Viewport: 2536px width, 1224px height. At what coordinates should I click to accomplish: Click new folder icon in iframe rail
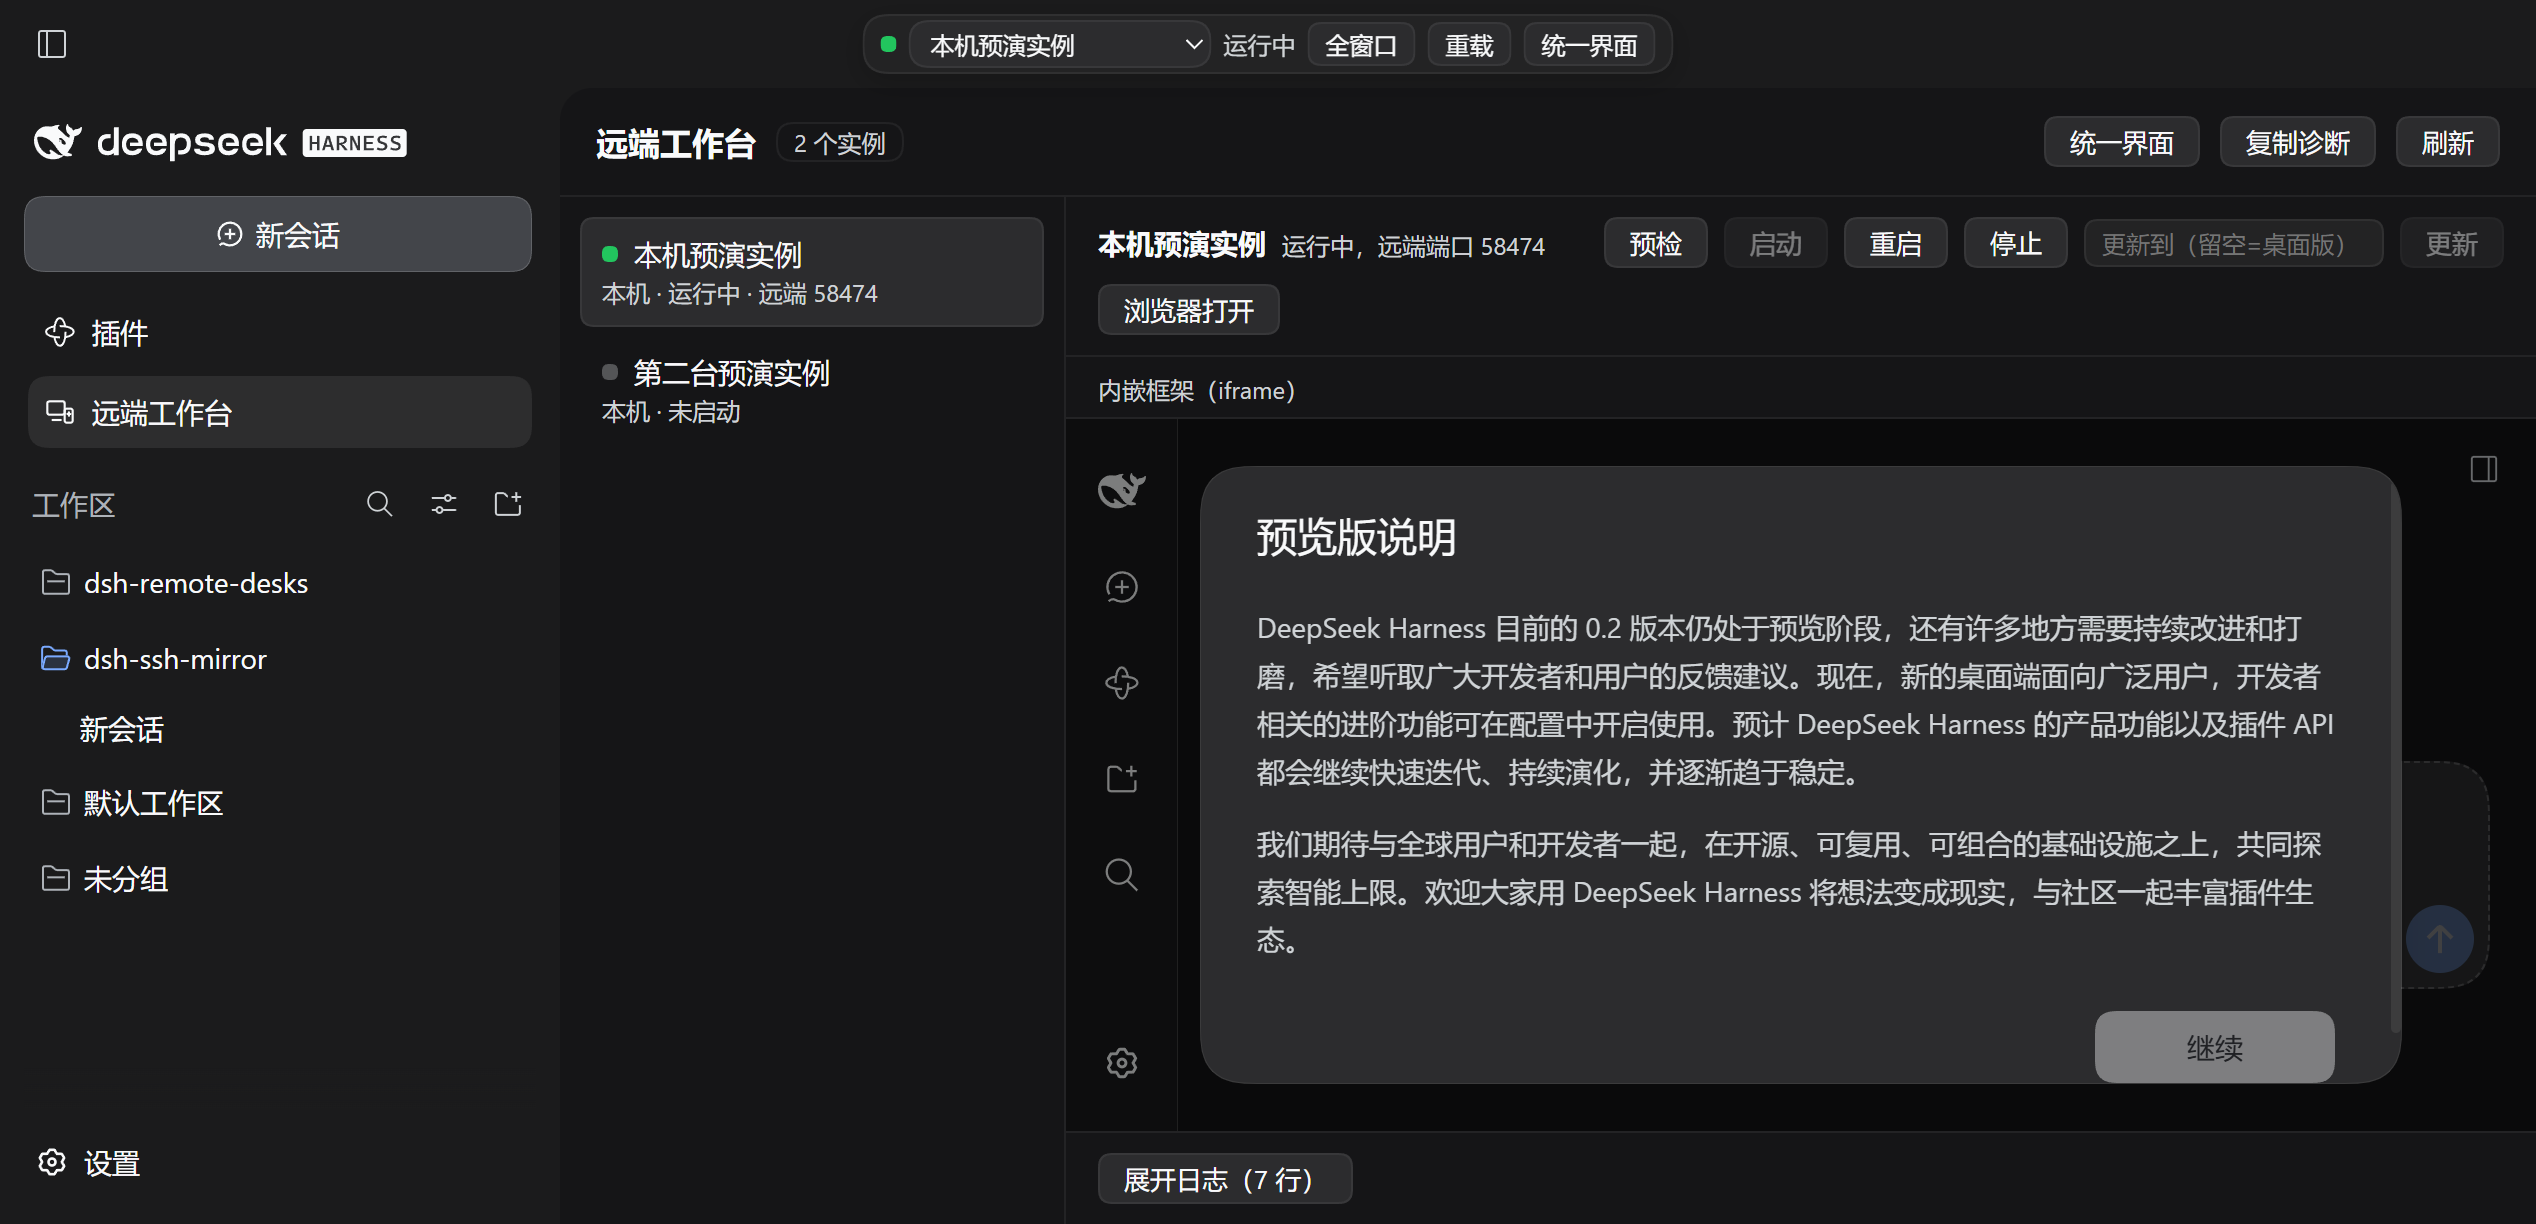[1122, 779]
